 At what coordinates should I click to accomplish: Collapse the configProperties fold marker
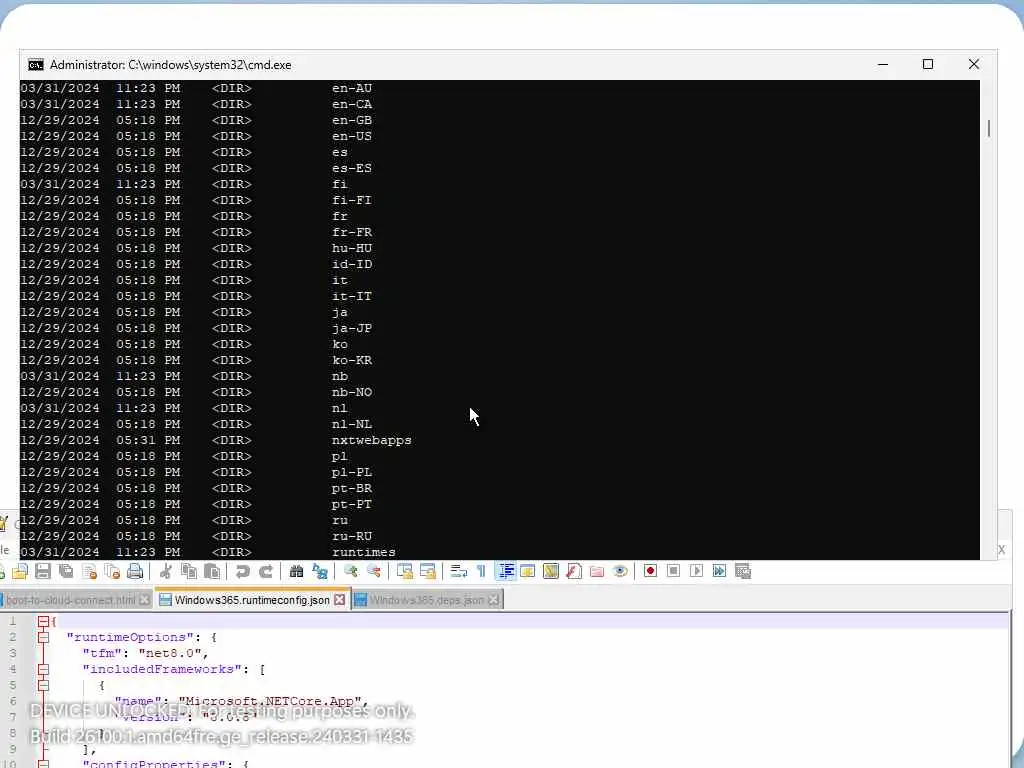point(43,764)
